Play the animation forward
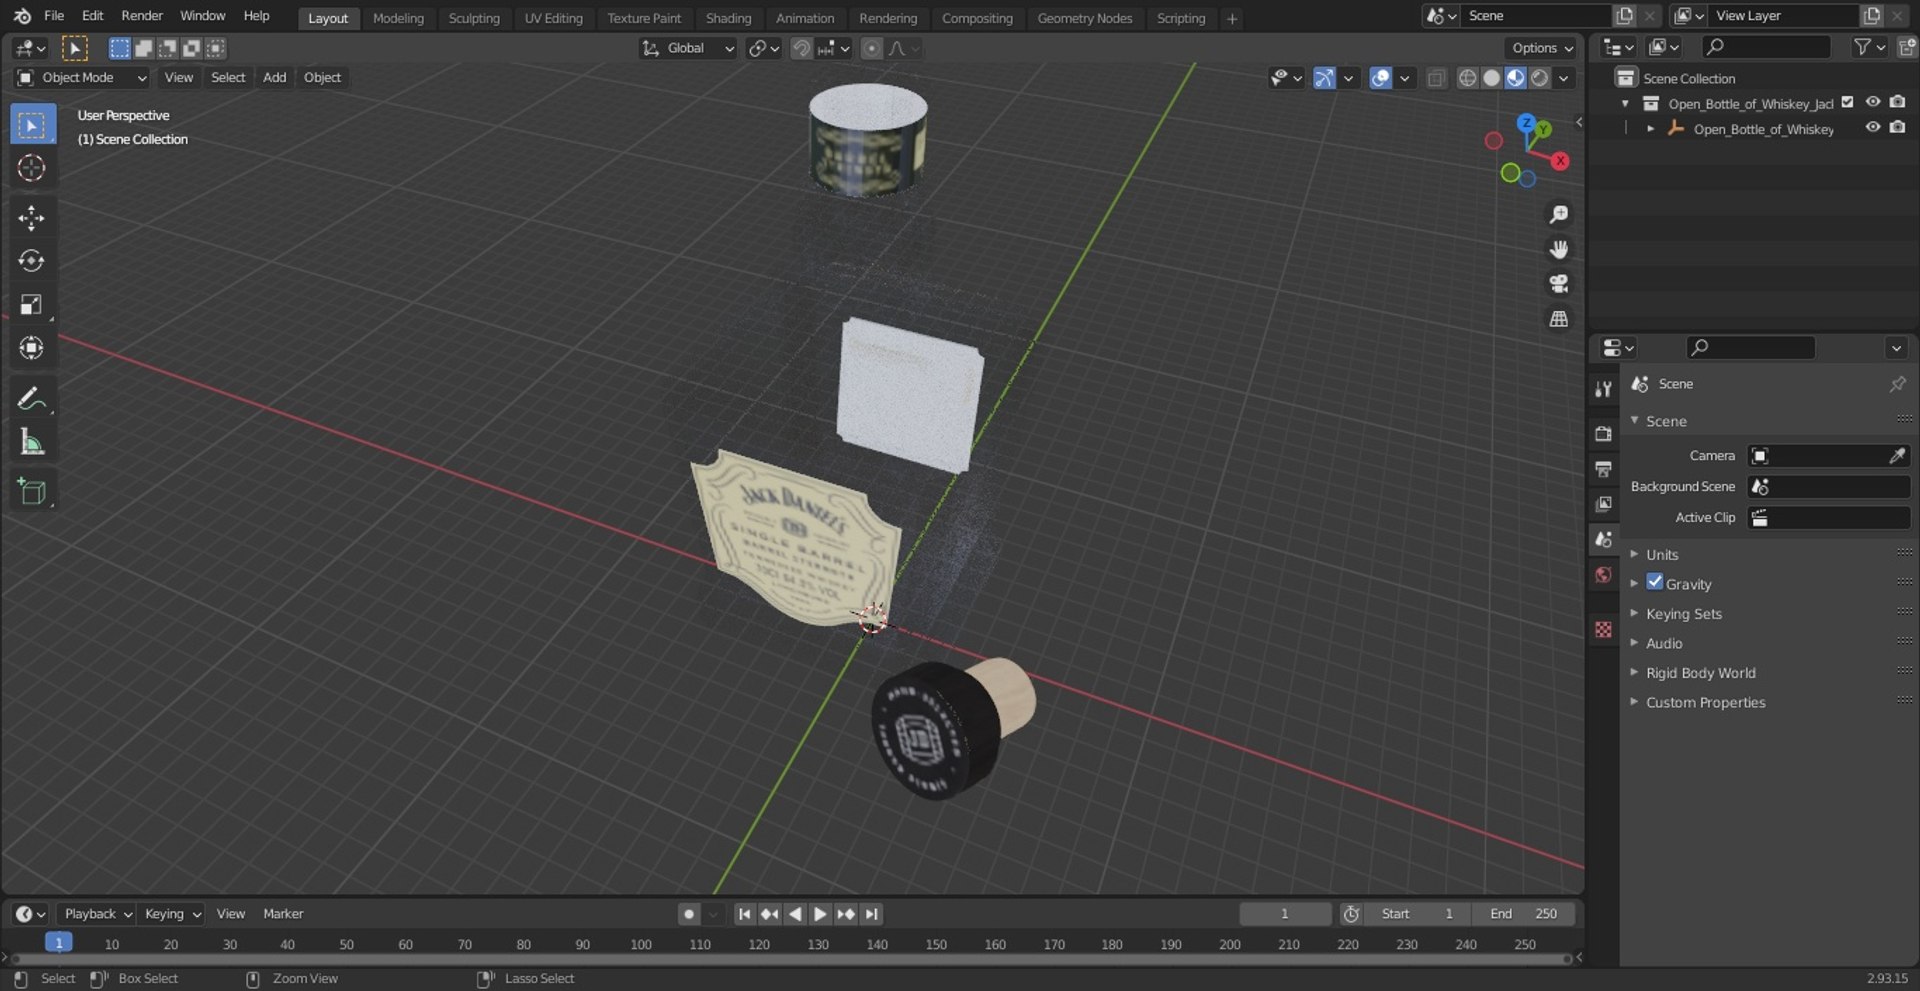 (820, 914)
